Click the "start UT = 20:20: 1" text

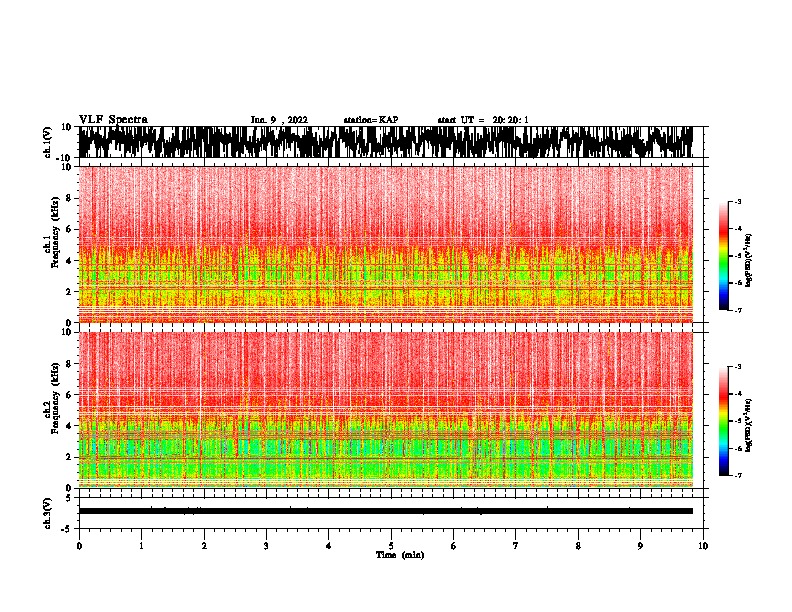pos(483,120)
